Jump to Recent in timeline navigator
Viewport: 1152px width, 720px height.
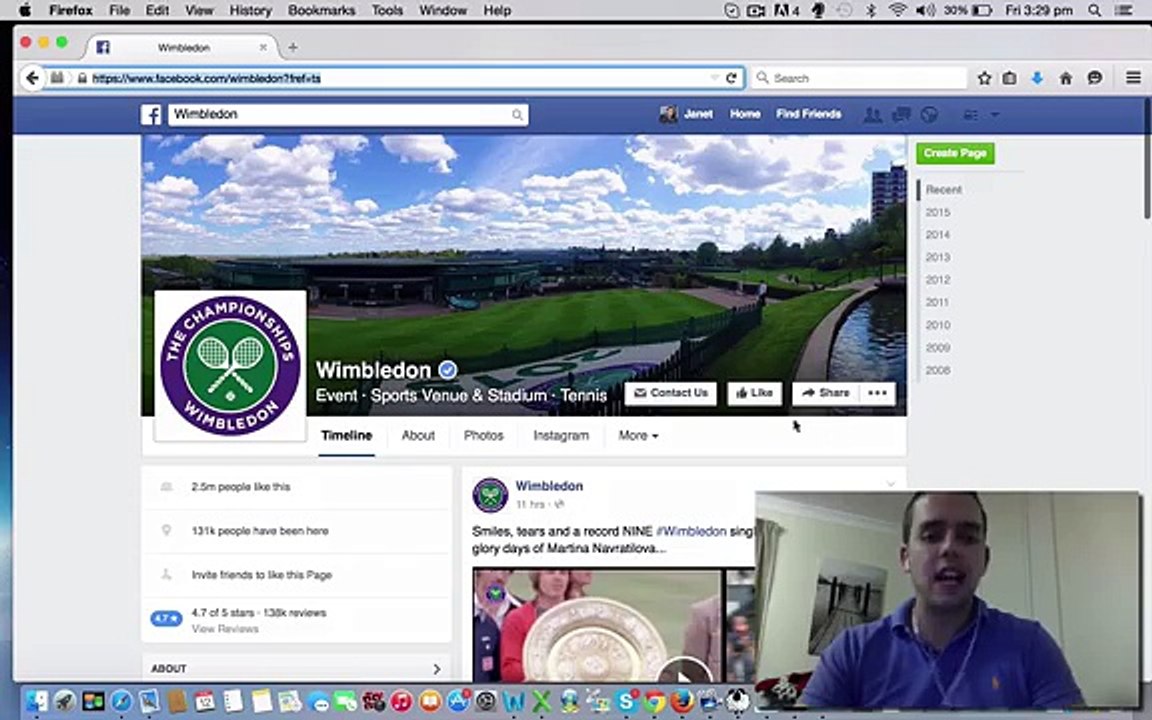point(943,190)
